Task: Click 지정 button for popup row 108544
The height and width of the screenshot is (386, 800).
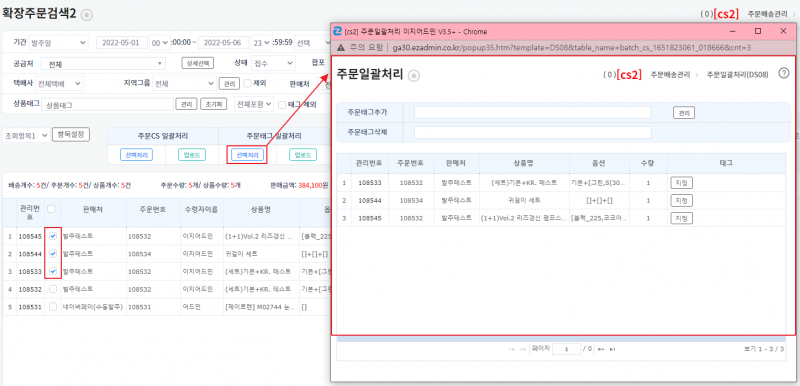Action: click(x=682, y=200)
